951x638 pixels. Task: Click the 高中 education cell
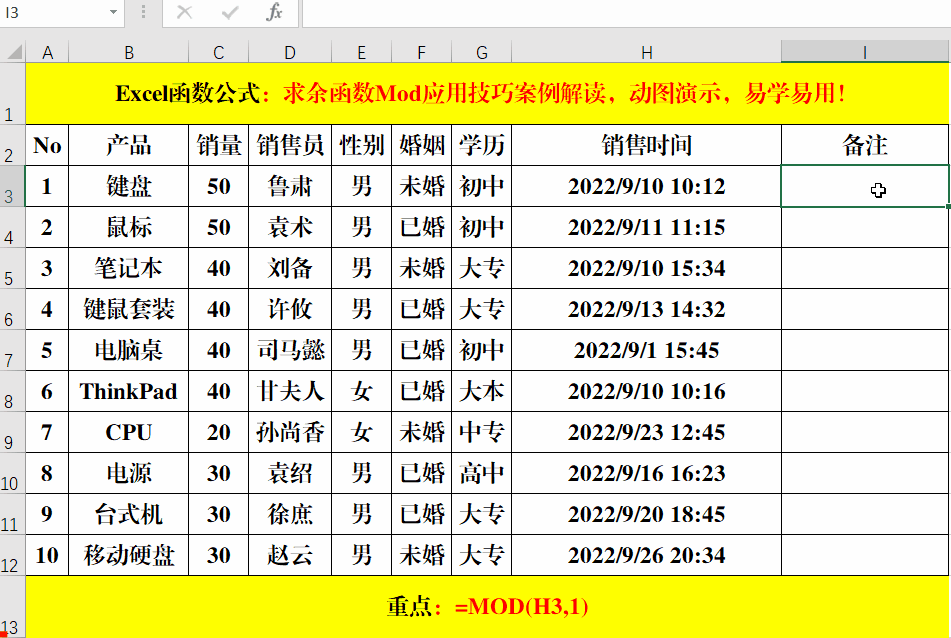tap(482, 473)
